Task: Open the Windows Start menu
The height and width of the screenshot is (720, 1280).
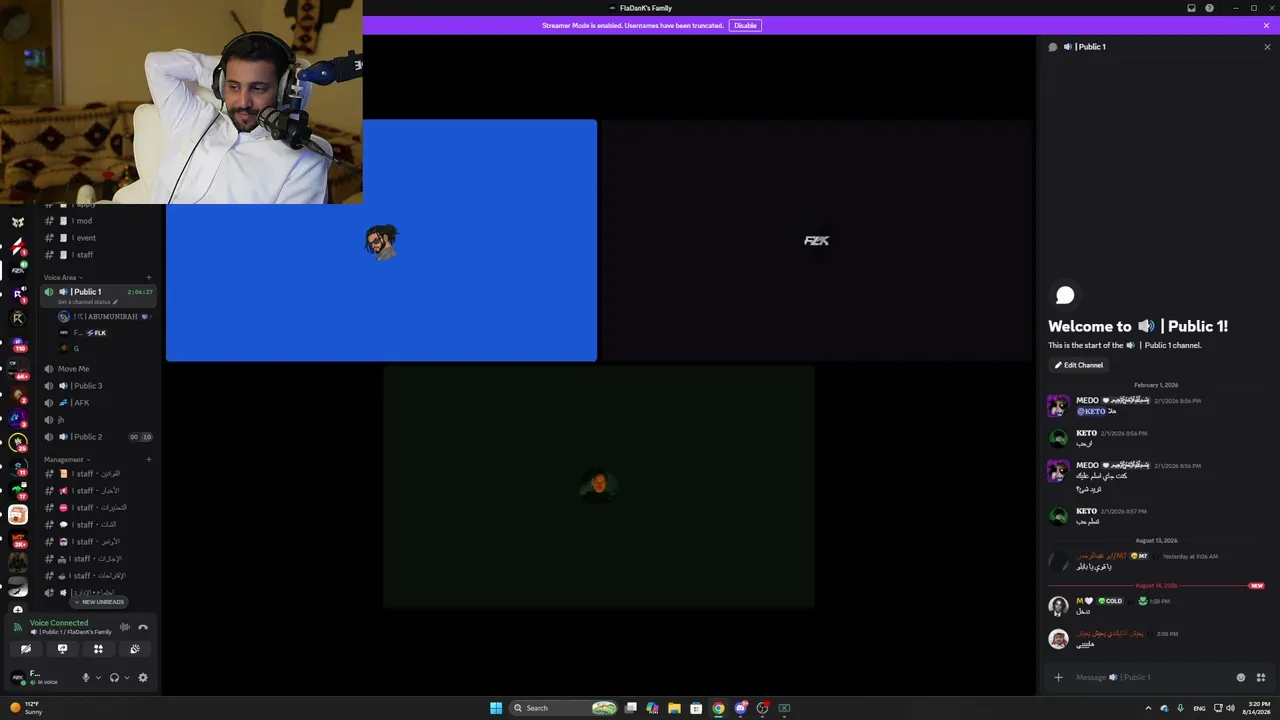Action: point(496,708)
